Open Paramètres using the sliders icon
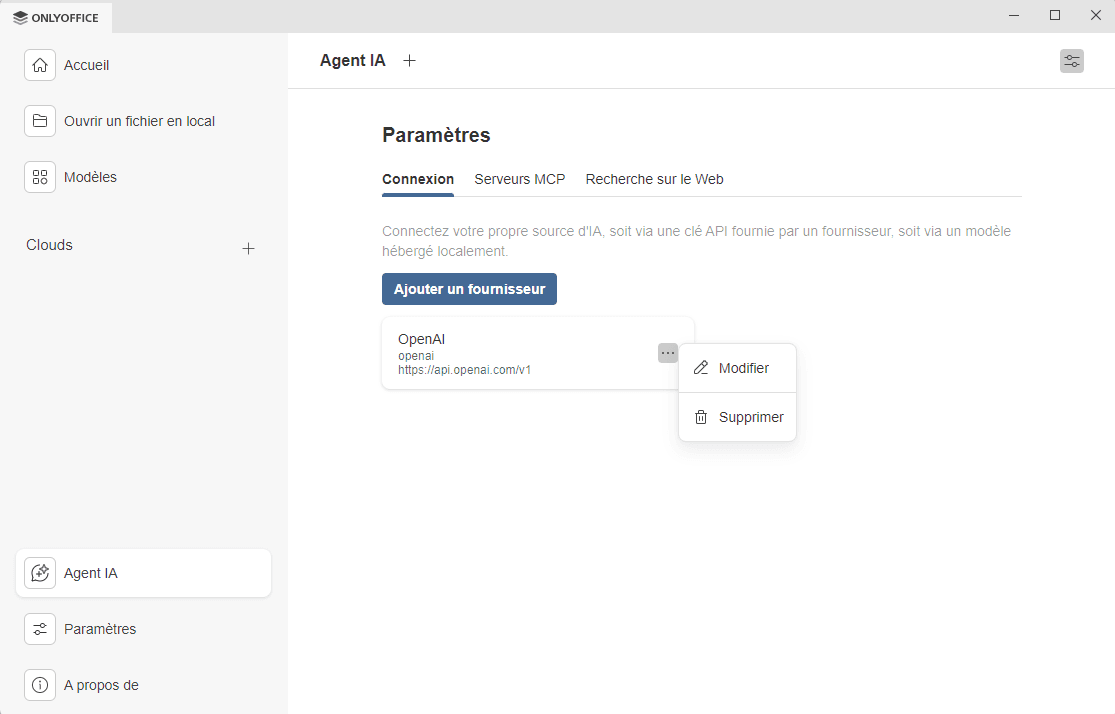 (40, 628)
